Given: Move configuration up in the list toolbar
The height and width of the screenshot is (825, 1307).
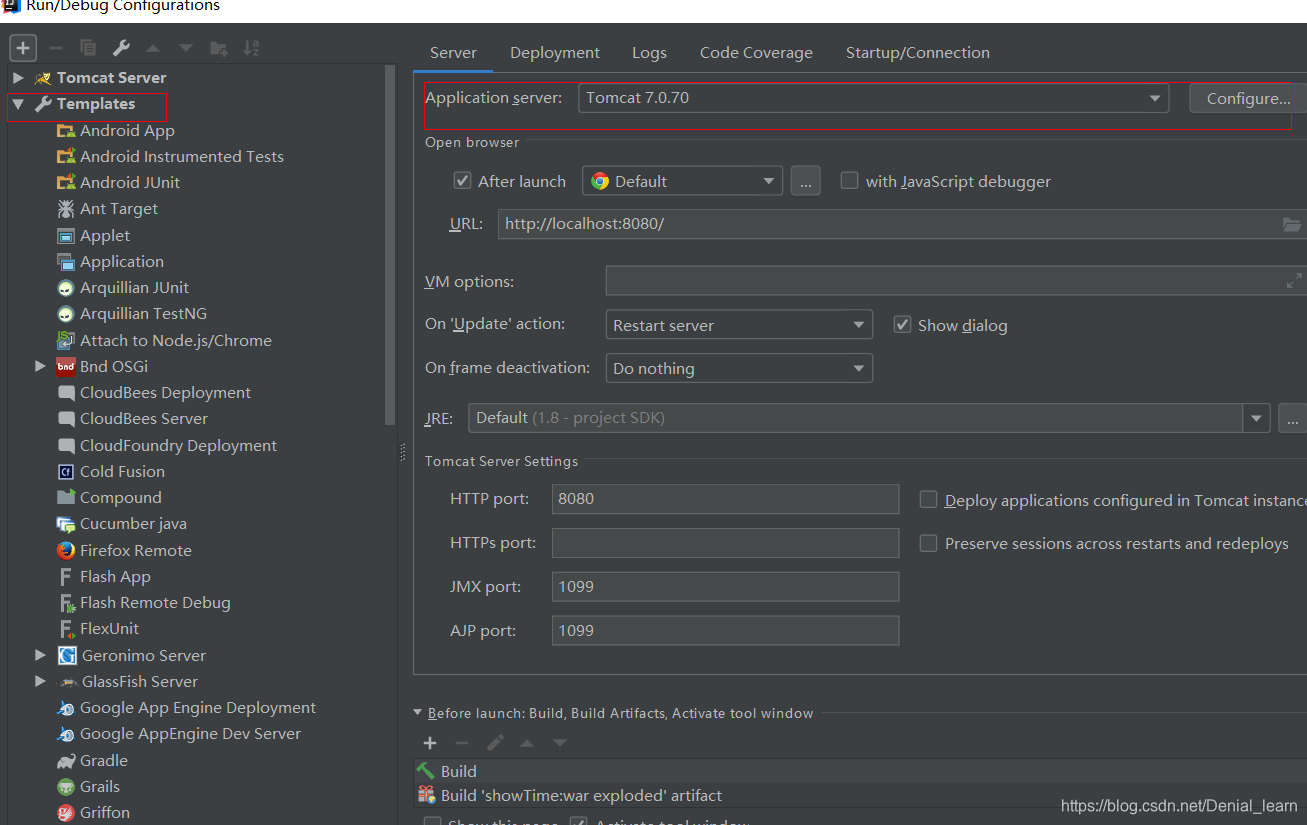Looking at the screenshot, I should click(153, 48).
